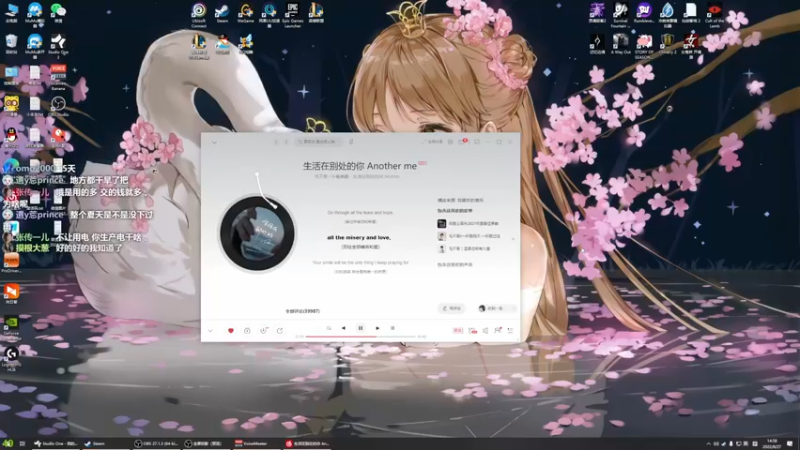Skip to the next track

(378, 329)
